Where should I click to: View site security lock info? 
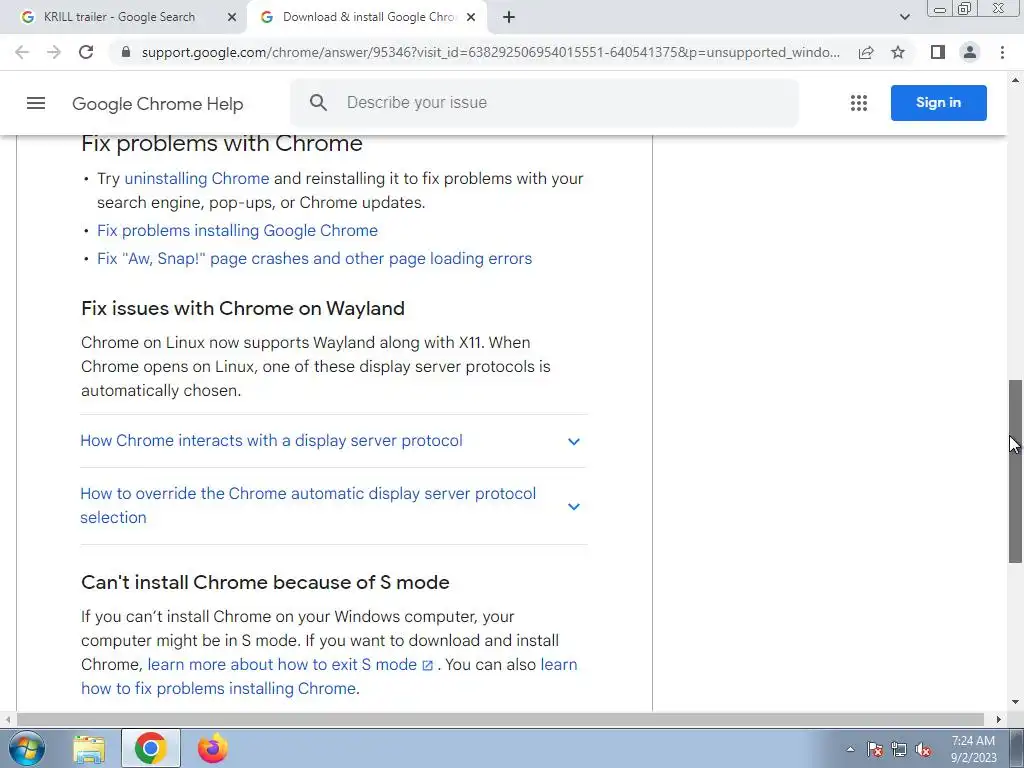pyautogui.click(x=126, y=52)
